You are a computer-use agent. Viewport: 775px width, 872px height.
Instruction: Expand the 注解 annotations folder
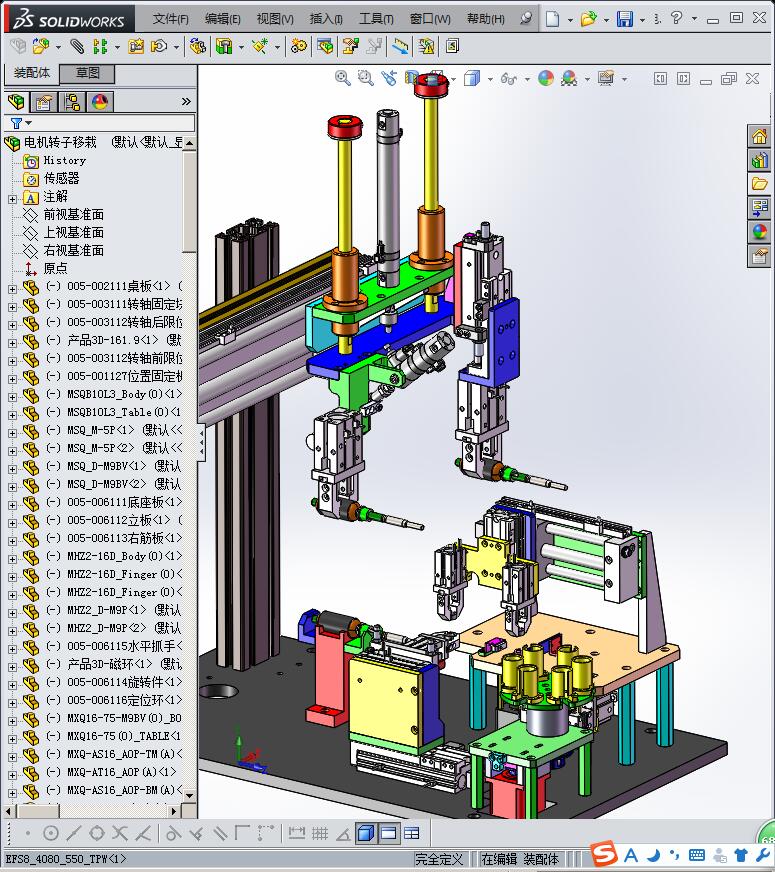[x=12, y=199]
